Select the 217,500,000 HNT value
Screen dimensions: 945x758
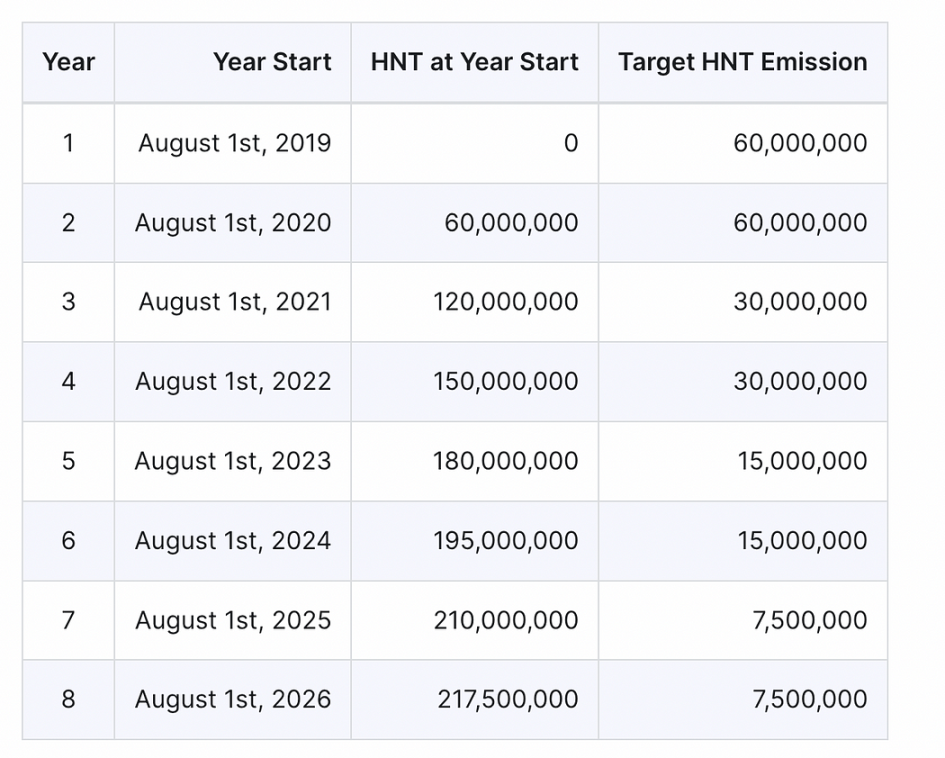[x=507, y=699]
